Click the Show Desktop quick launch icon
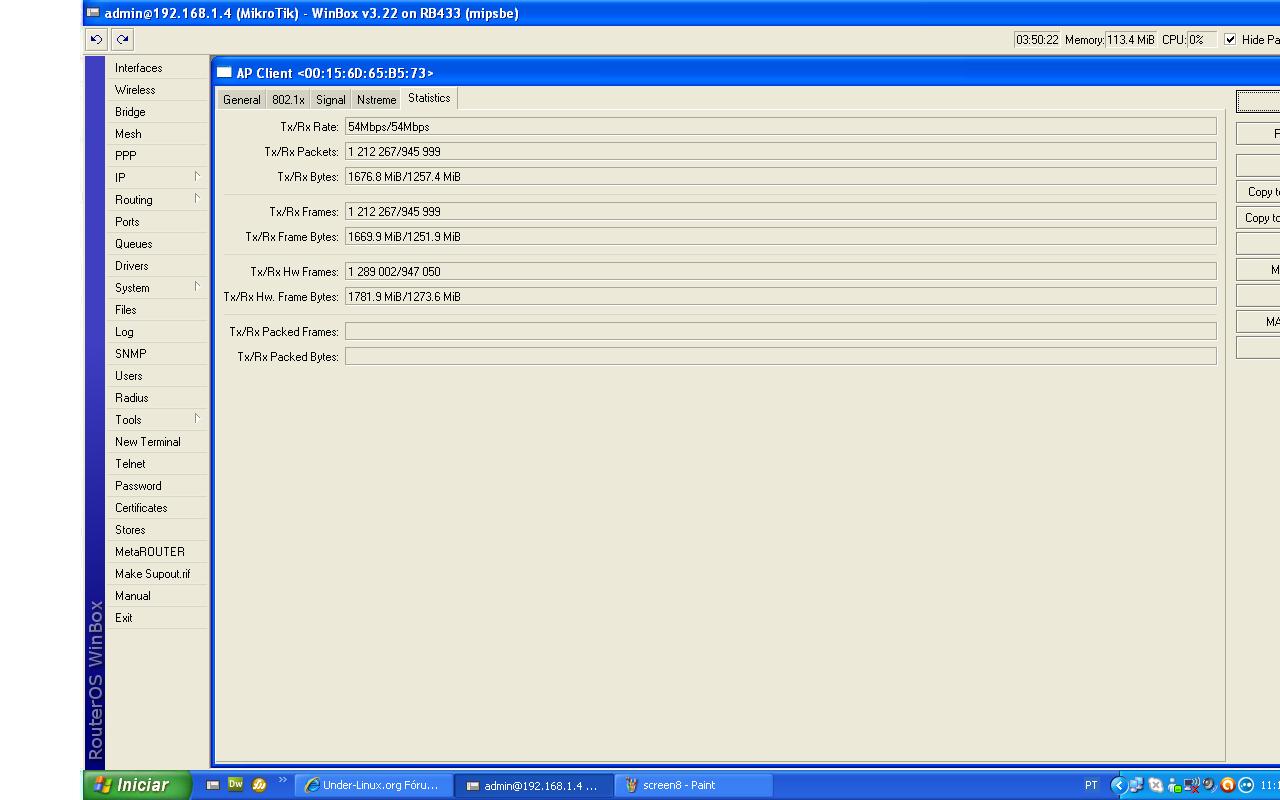Image resolution: width=1280 pixels, height=800 pixels. click(213, 785)
